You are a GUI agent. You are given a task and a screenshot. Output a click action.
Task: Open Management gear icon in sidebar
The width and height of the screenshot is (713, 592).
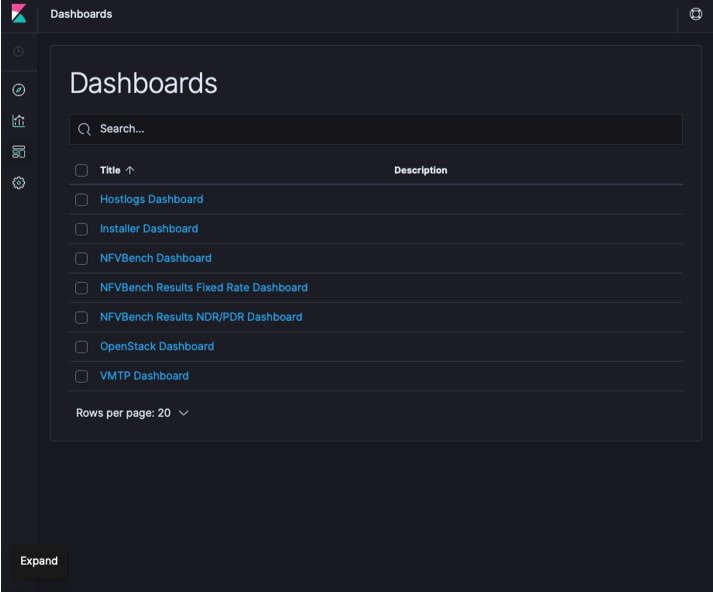19,183
